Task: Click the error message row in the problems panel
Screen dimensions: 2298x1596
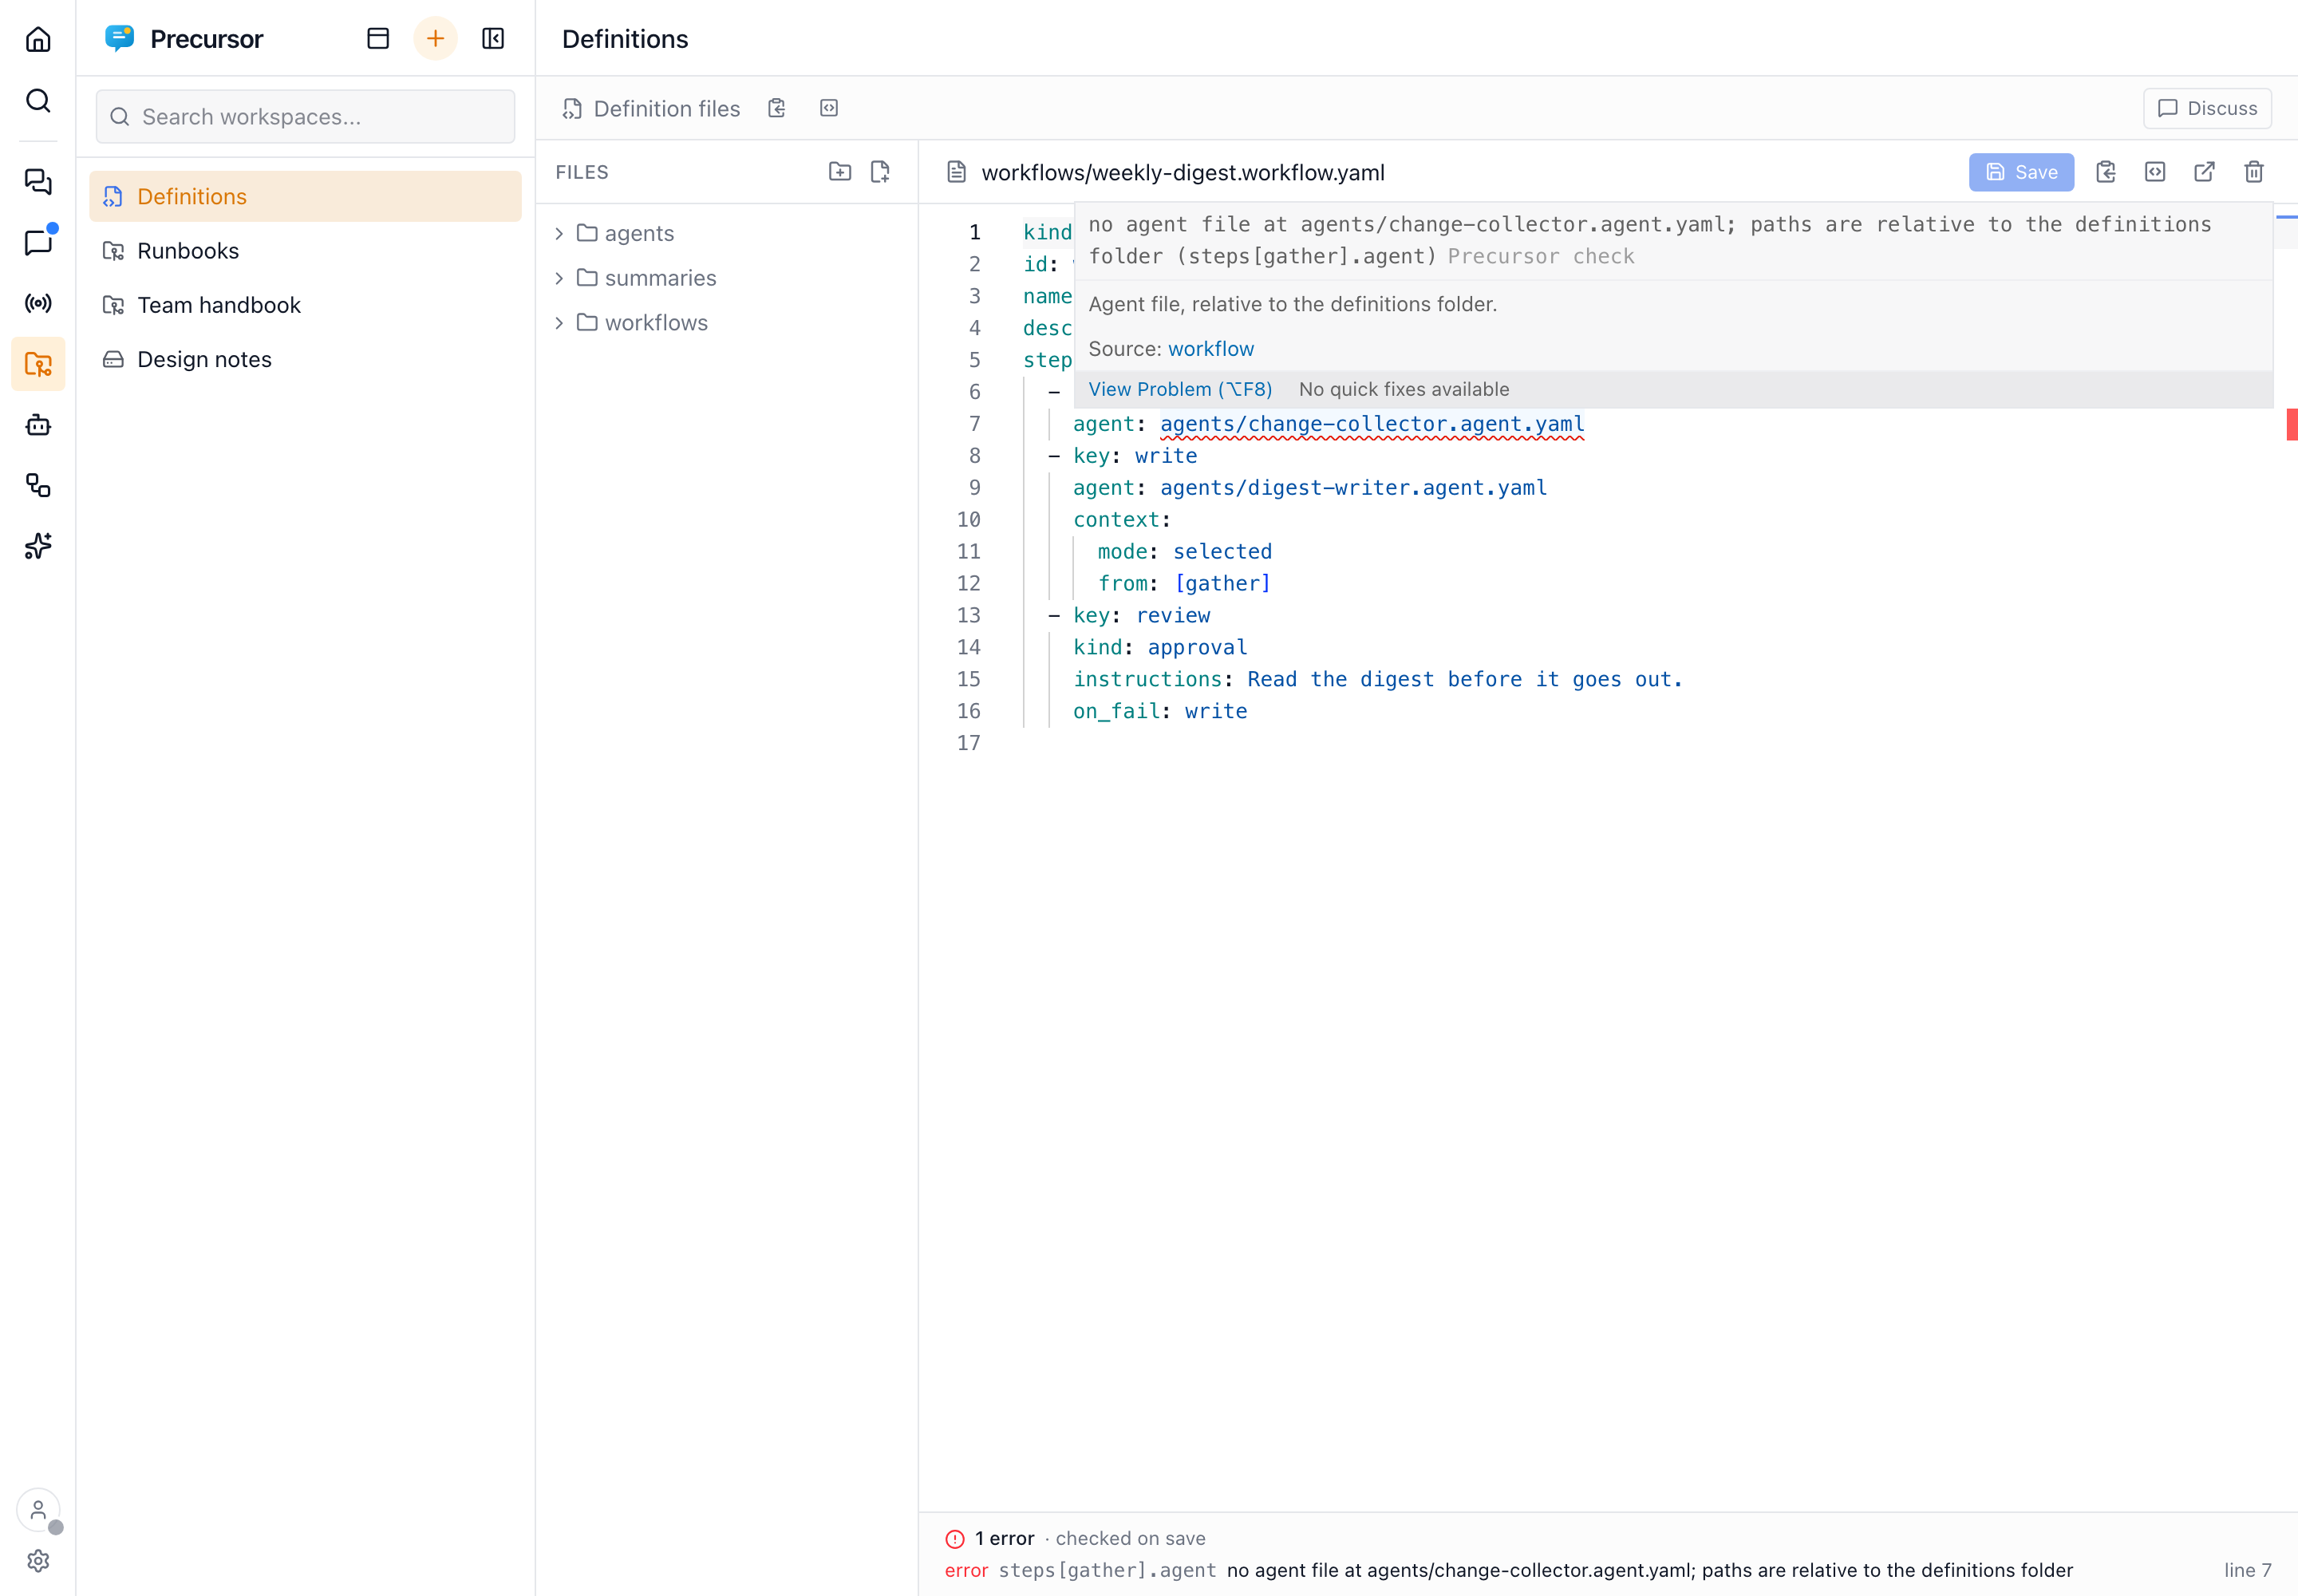Action: [1608, 1570]
